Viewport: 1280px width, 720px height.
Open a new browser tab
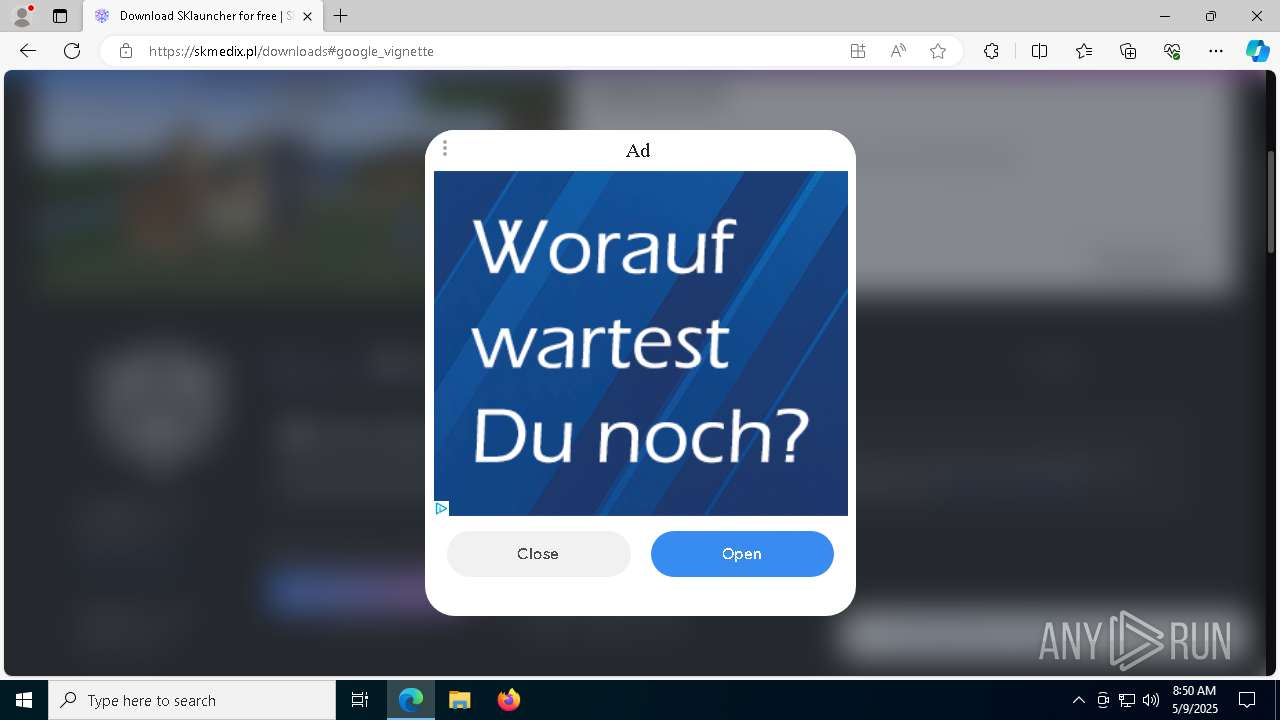click(341, 16)
